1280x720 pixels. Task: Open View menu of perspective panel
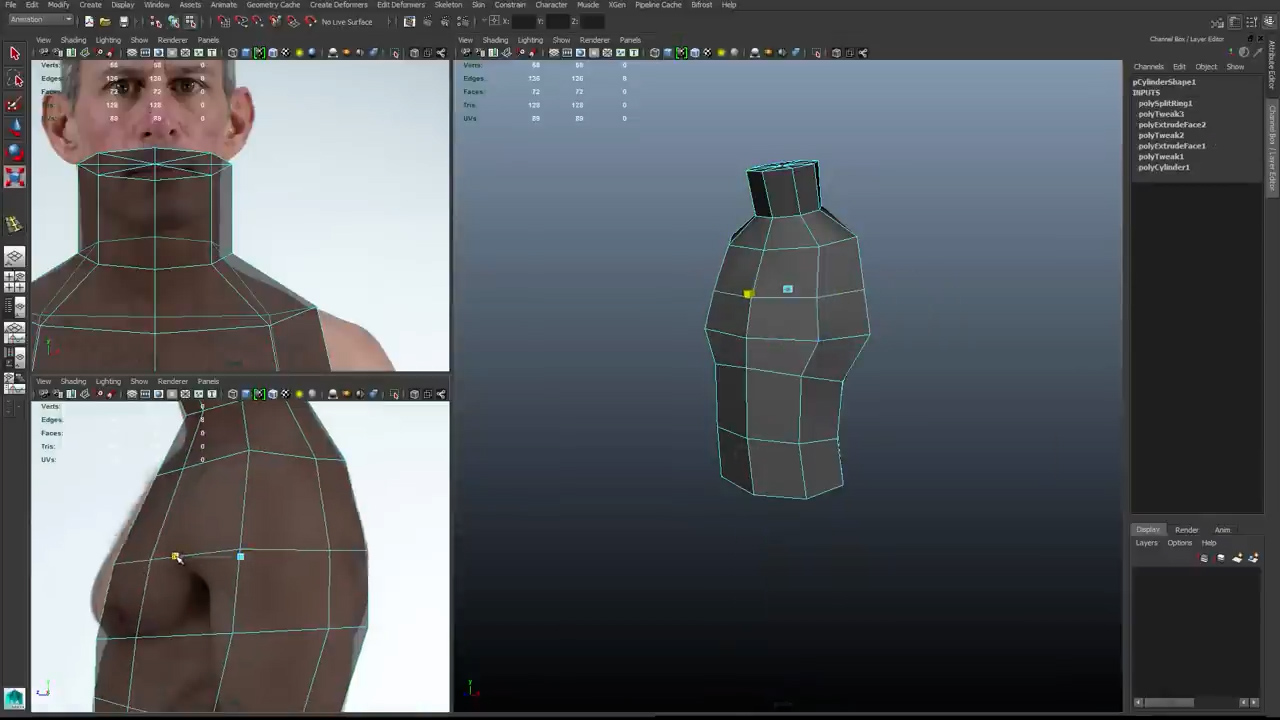point(465,40)
